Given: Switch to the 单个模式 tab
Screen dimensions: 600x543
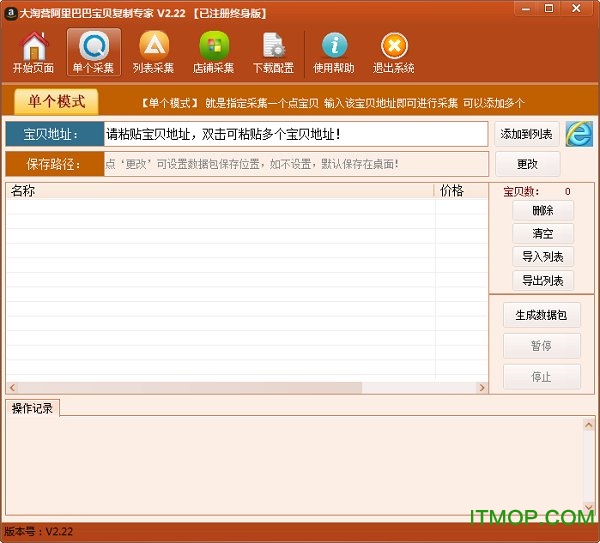Looking at the screenshot, I should click(56, 102).
